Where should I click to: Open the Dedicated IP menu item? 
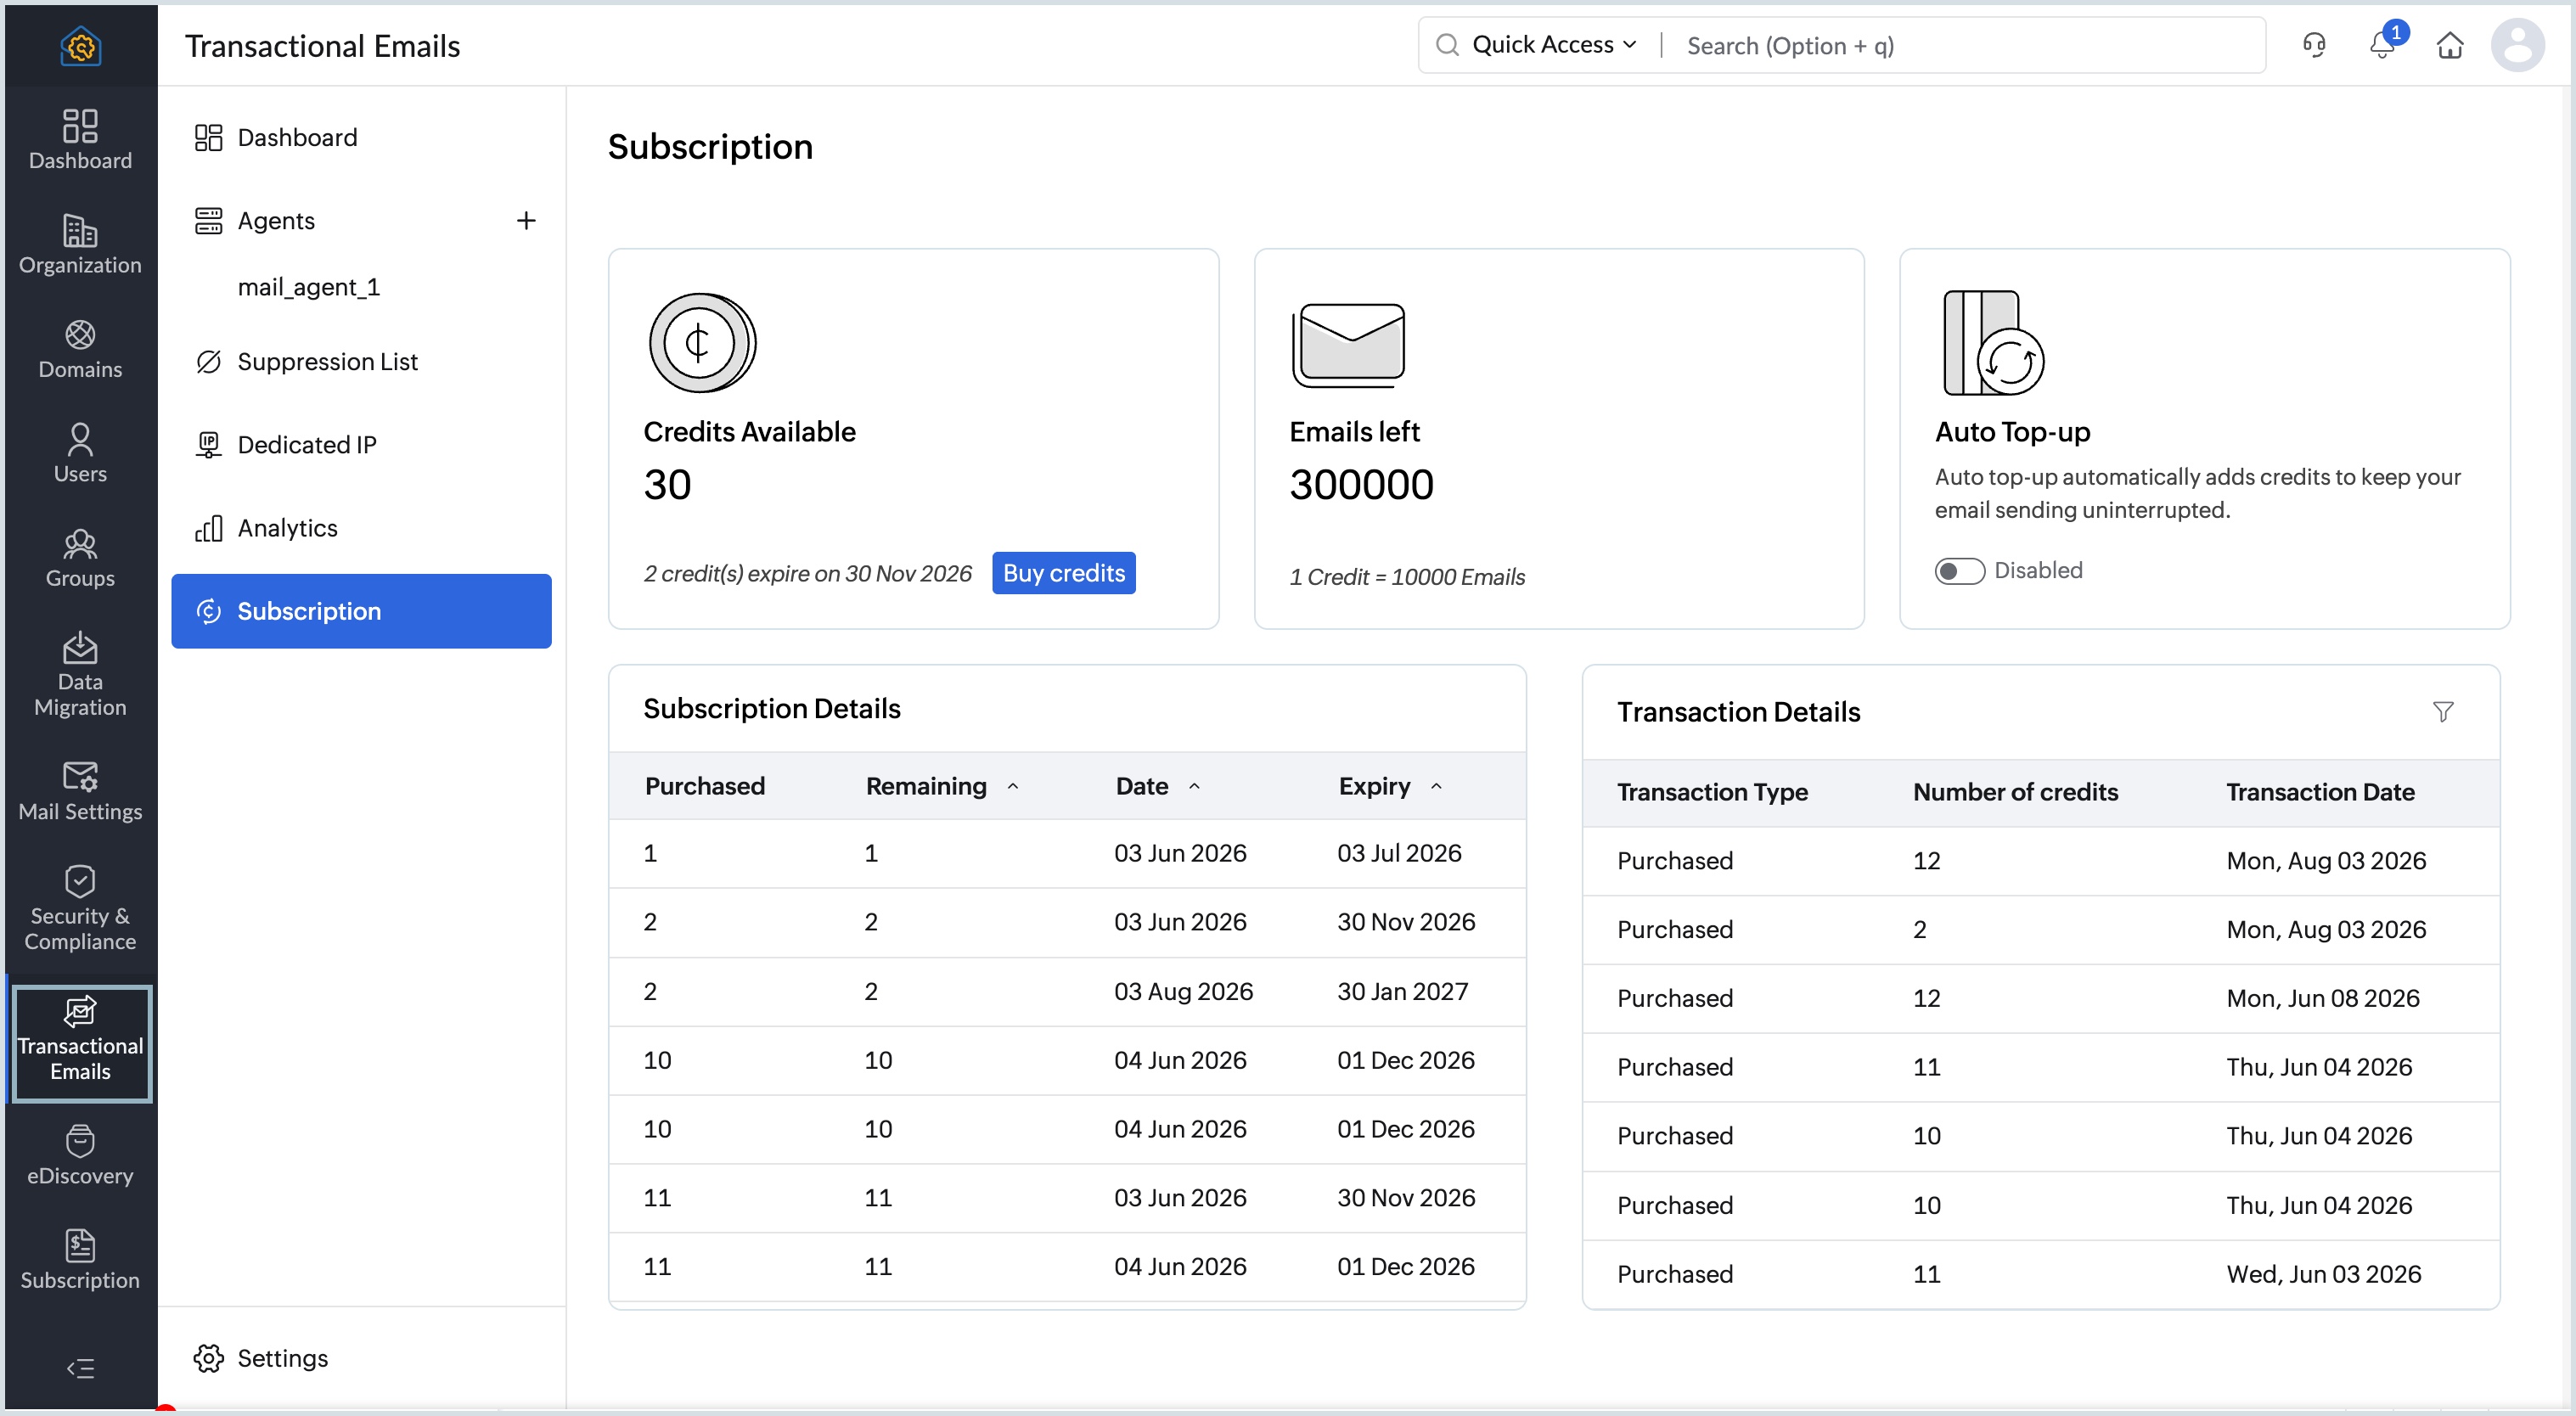pos(361,444)
